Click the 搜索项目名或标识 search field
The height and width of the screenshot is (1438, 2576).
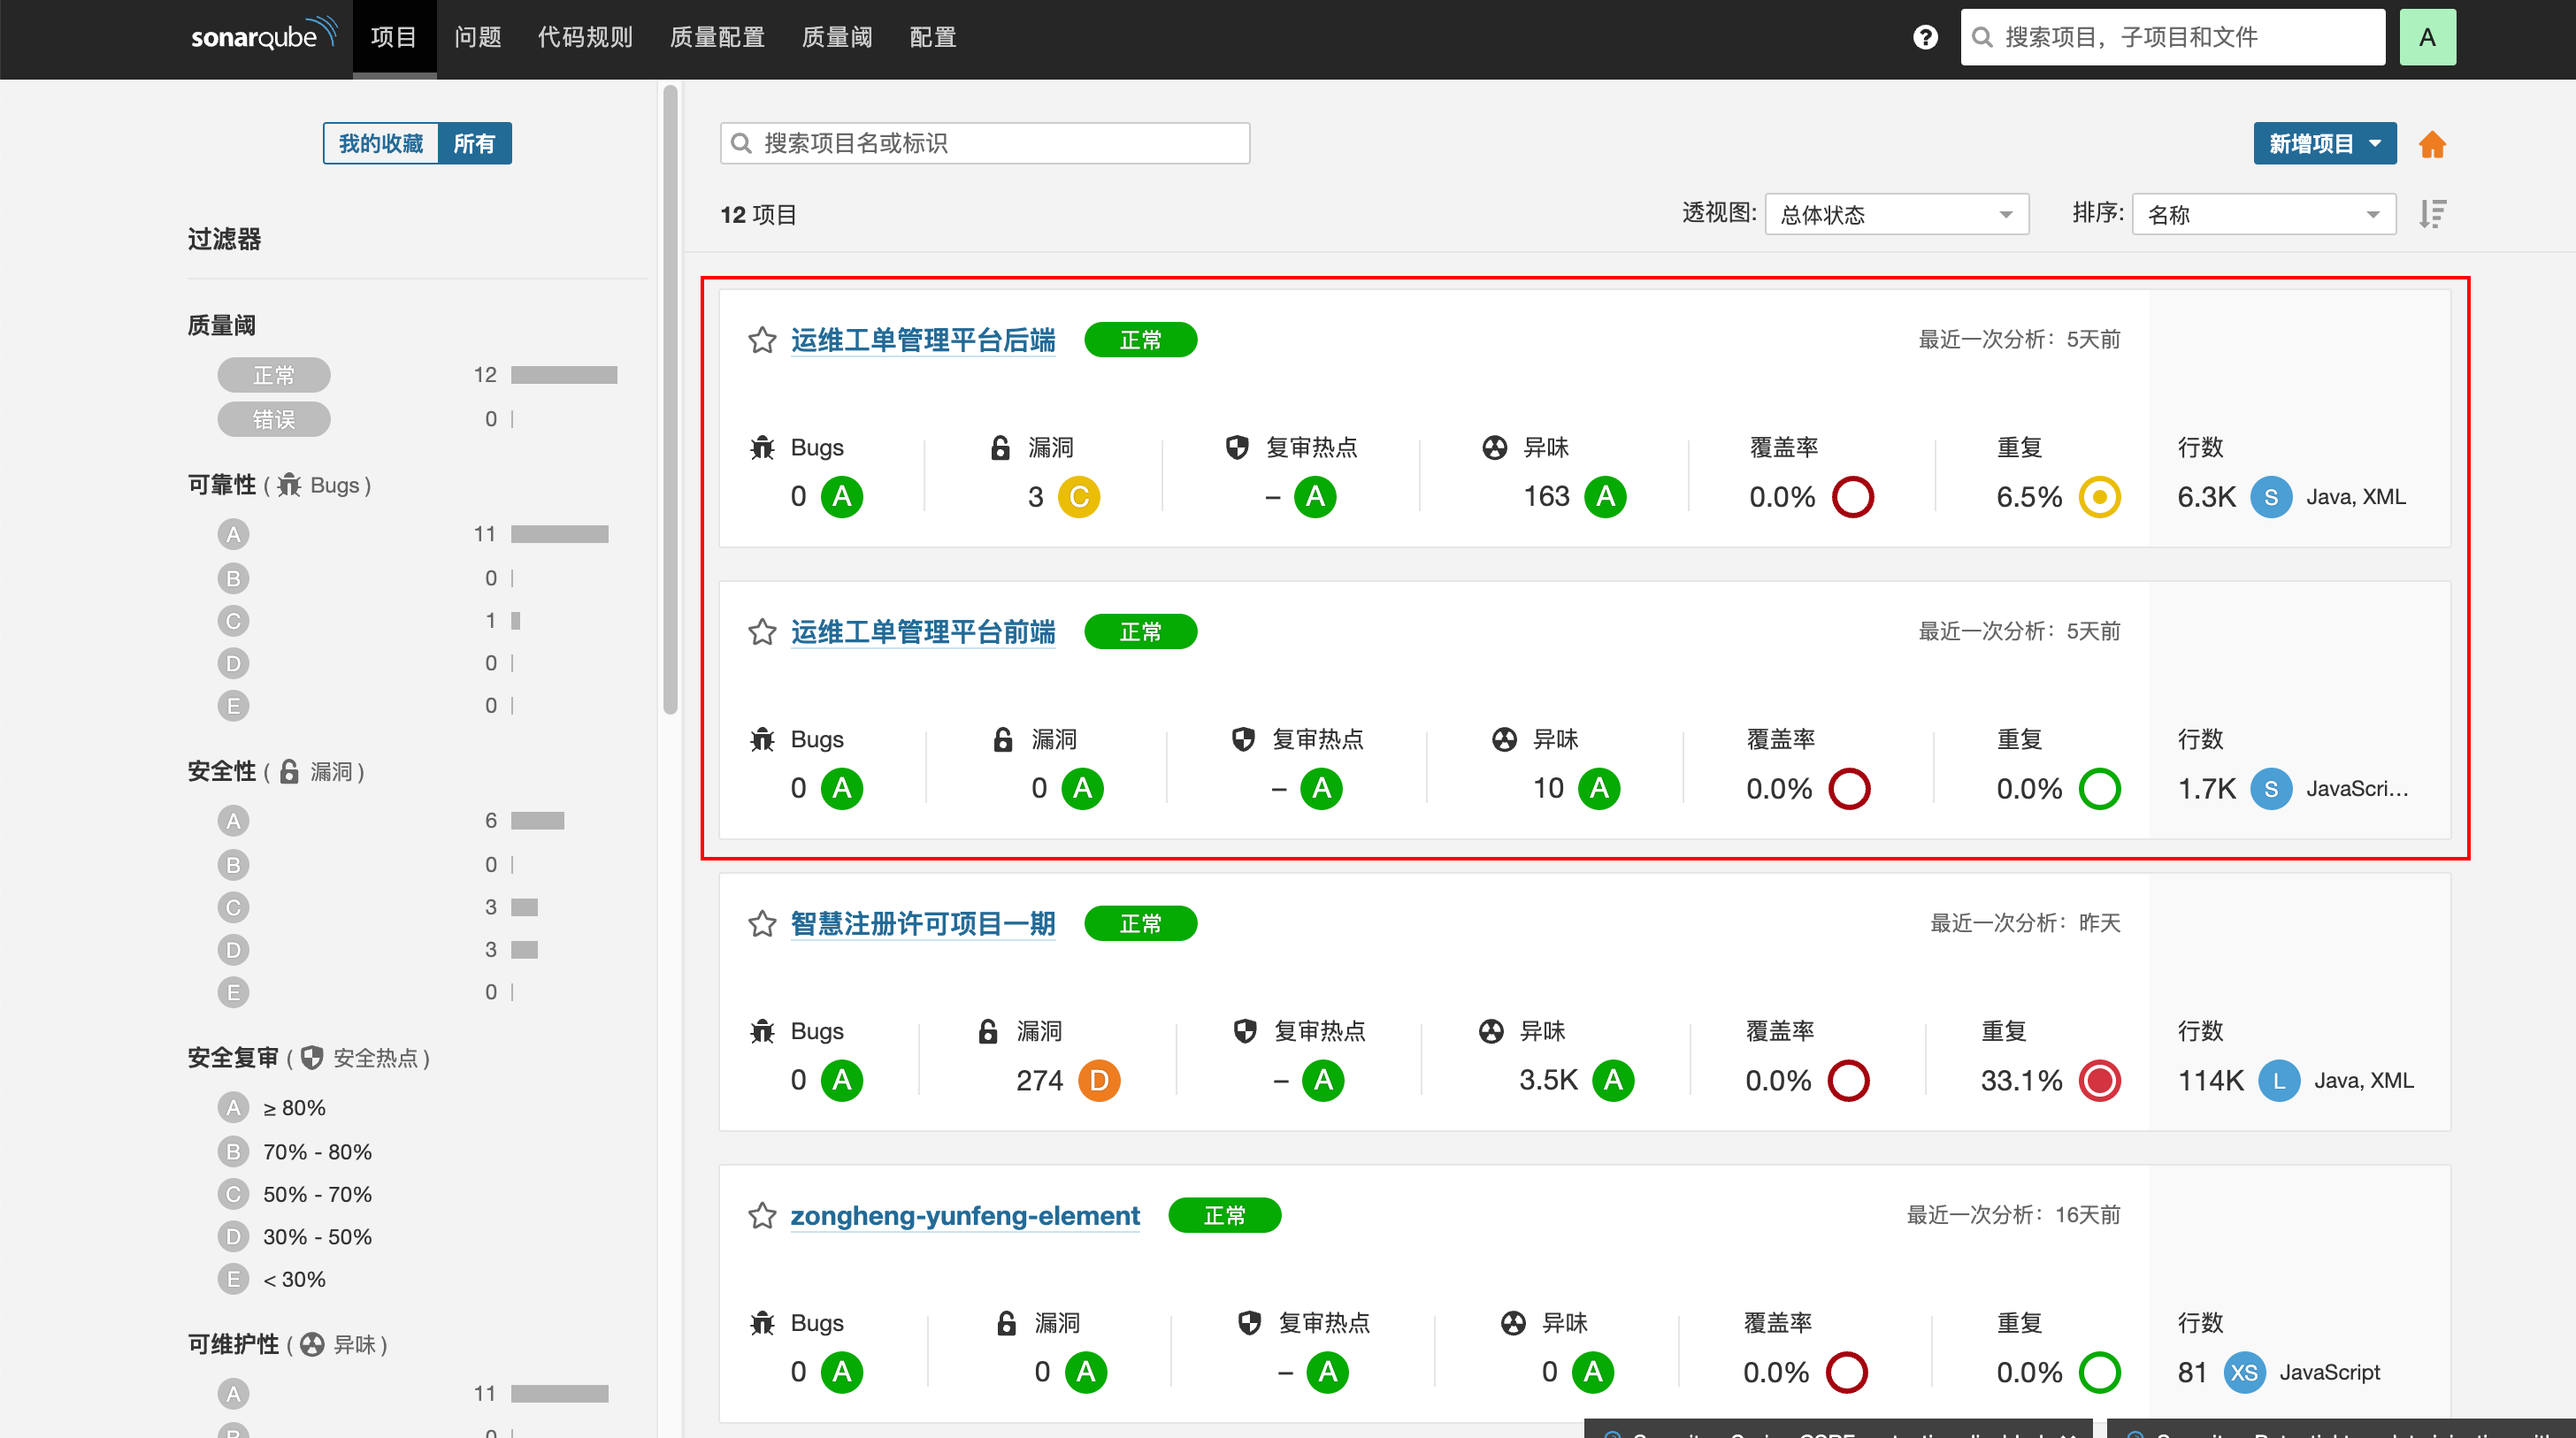pyautogui.click(x=985, y=143)
